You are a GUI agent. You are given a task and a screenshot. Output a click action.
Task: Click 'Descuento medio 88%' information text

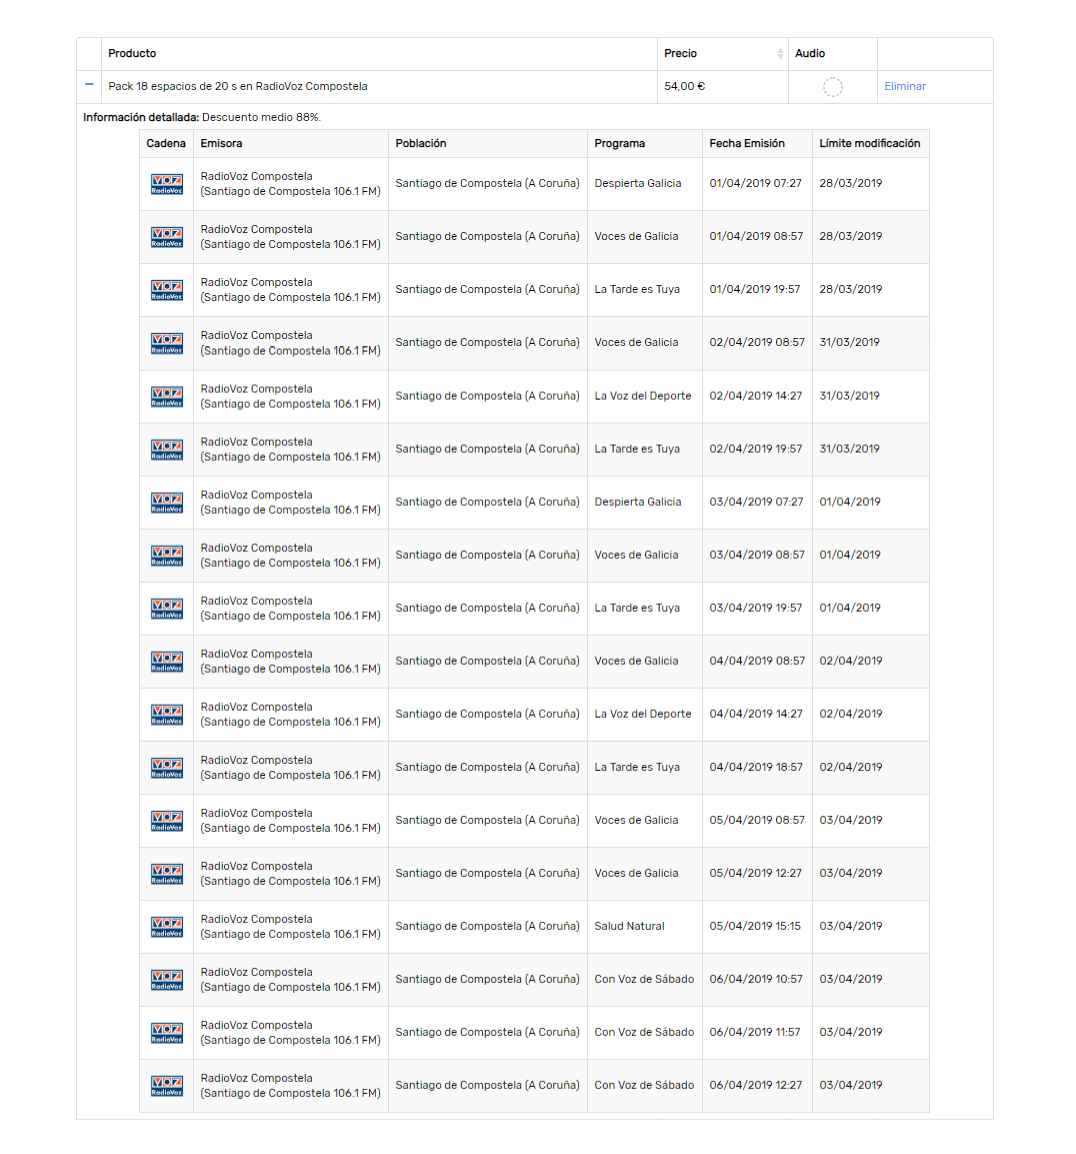click(261, 117)
